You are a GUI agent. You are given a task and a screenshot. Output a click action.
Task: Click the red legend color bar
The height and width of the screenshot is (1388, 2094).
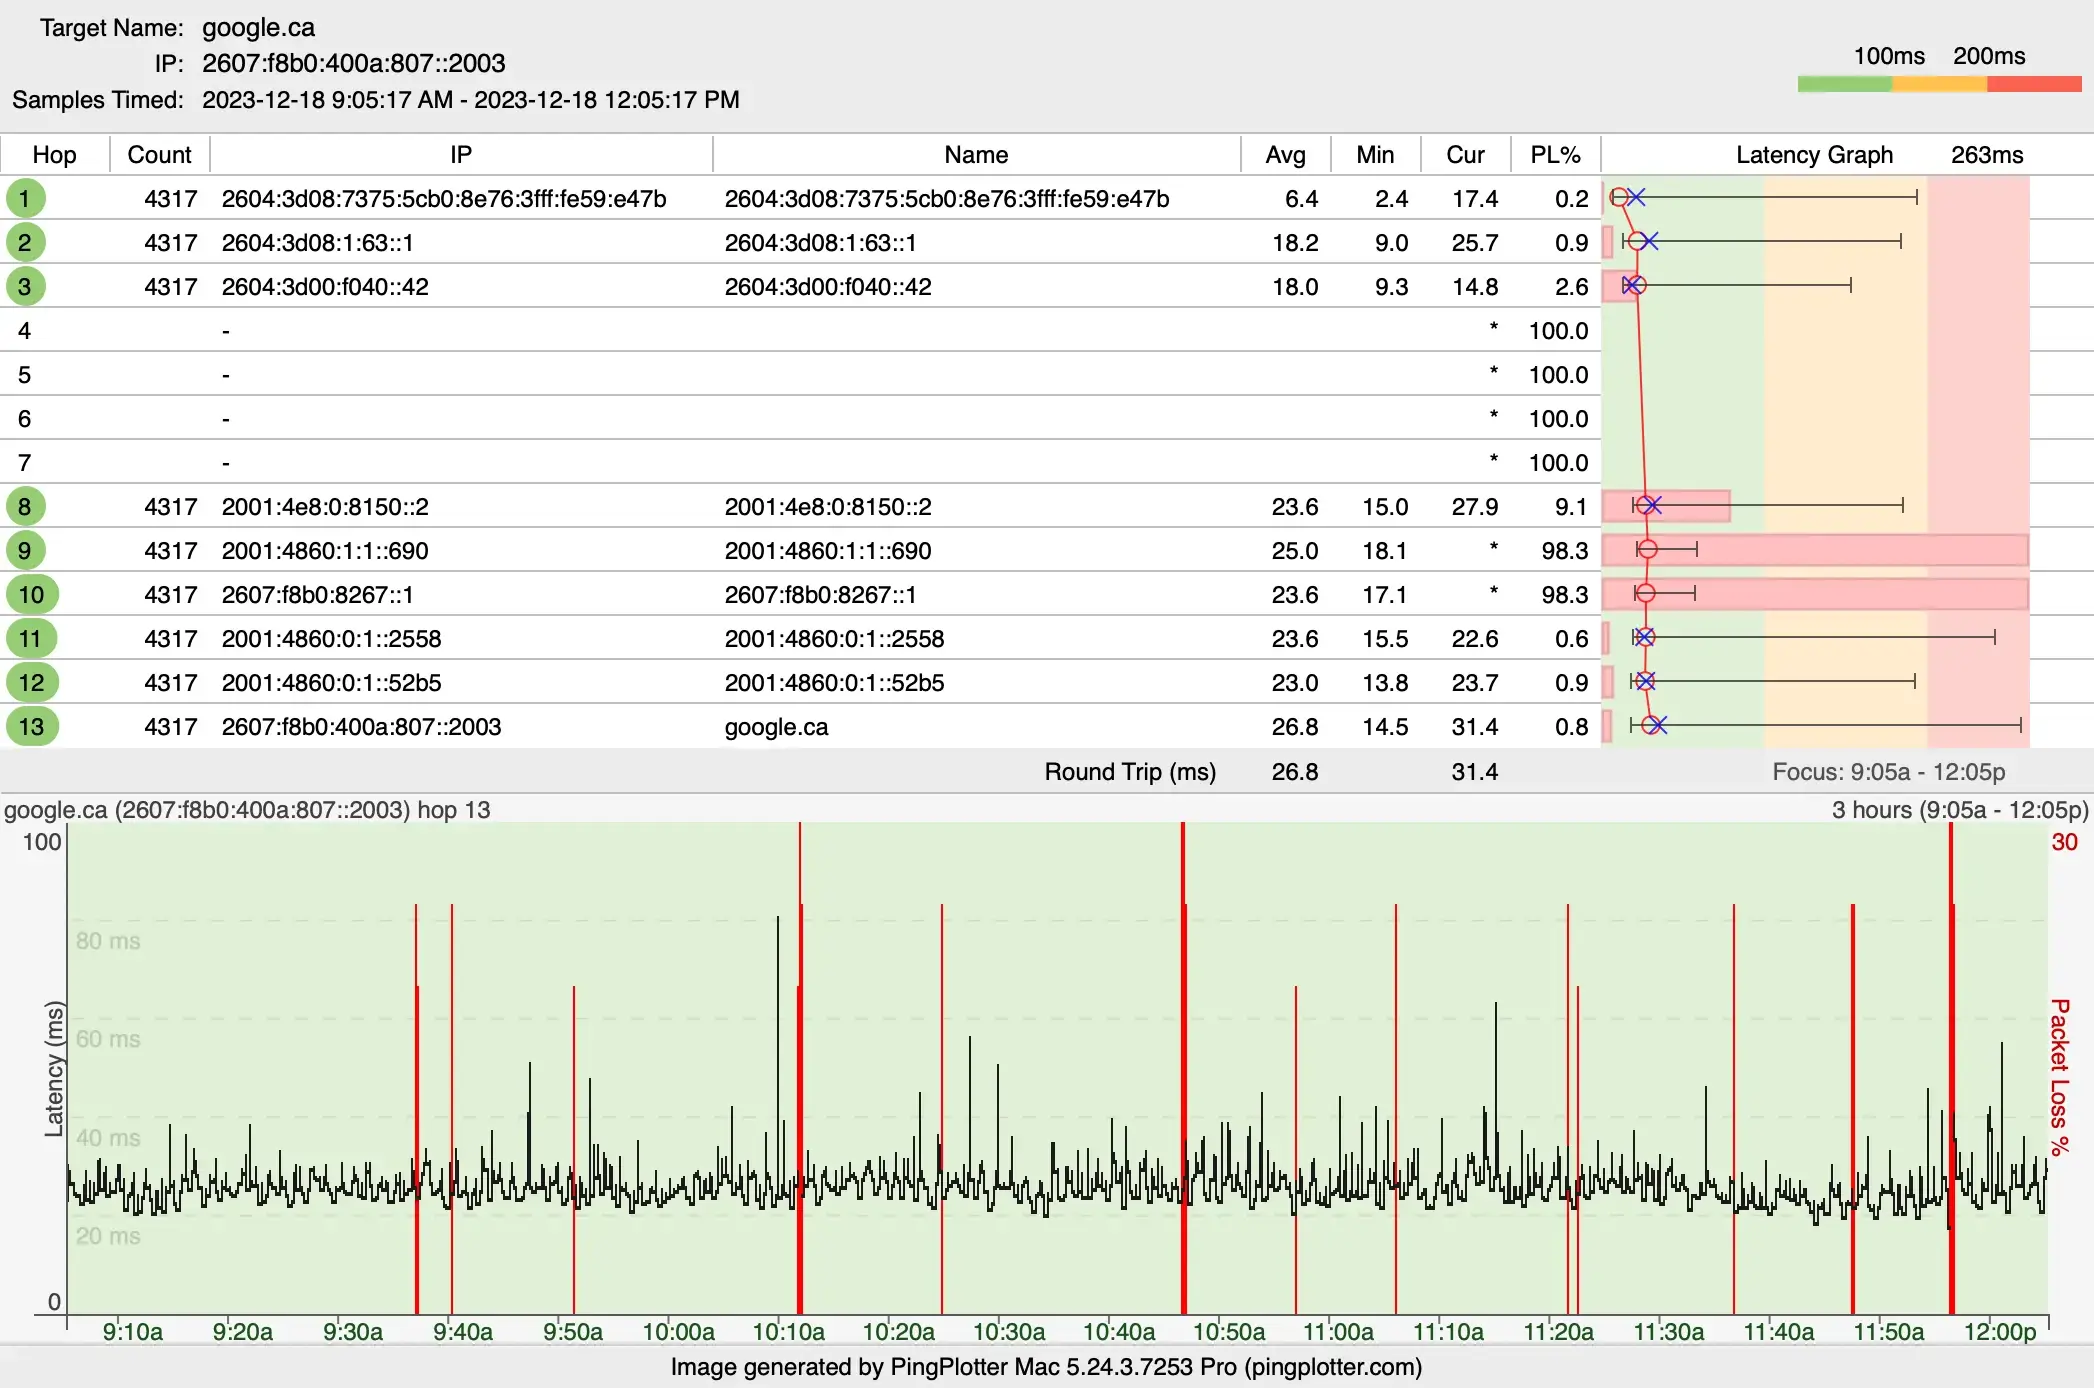tap(2034, 84)
